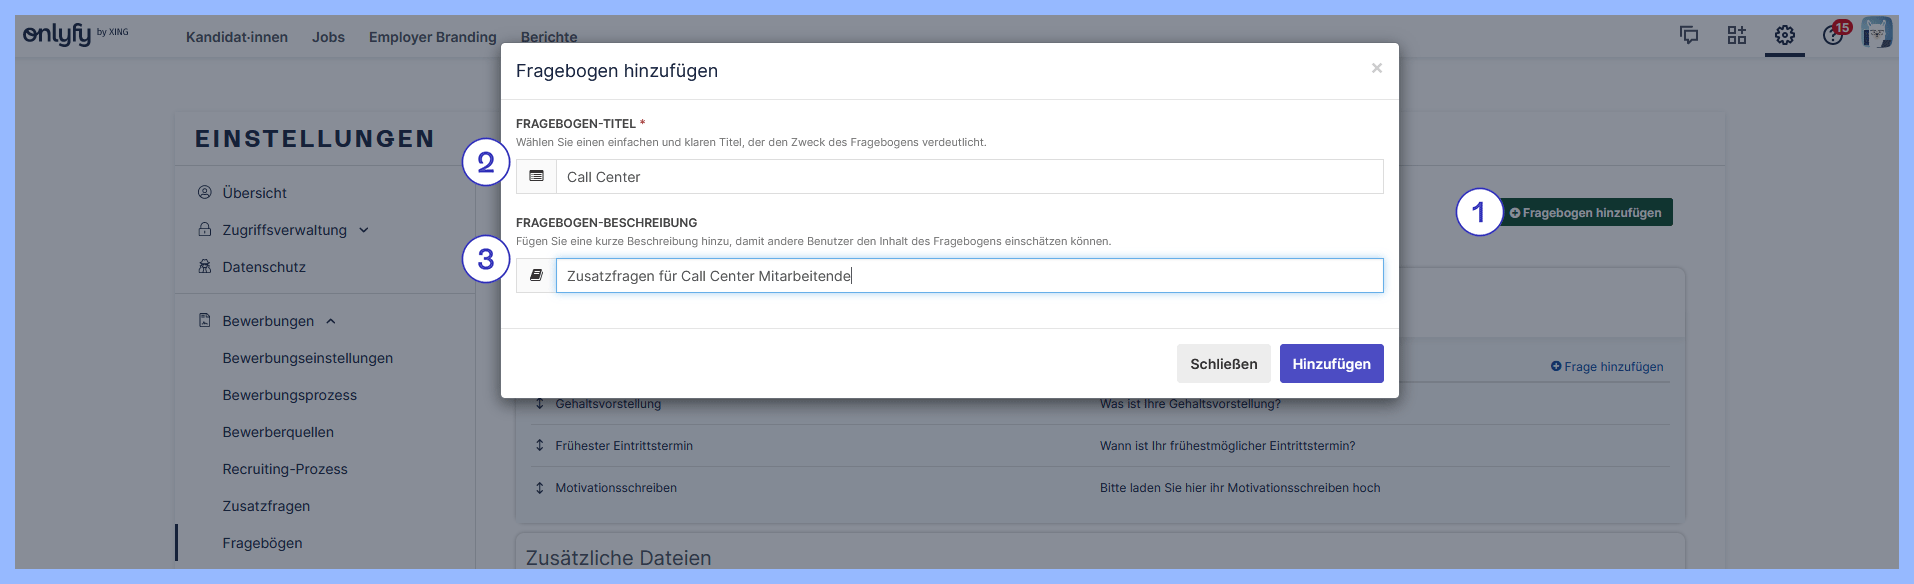
Task: Open the apps grid icon in header
Action: click(1737, 36)
